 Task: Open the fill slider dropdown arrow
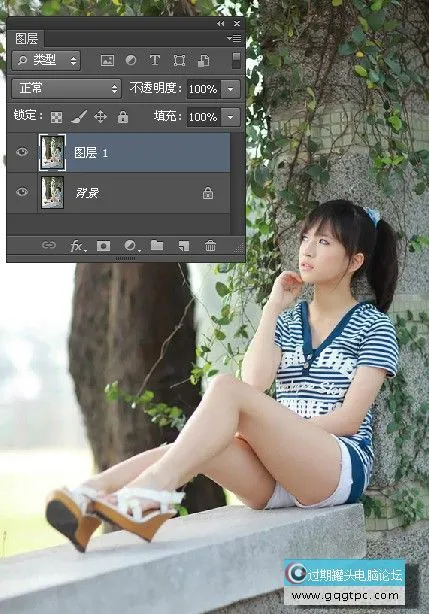pyautogui.click(x=231, y=117)
